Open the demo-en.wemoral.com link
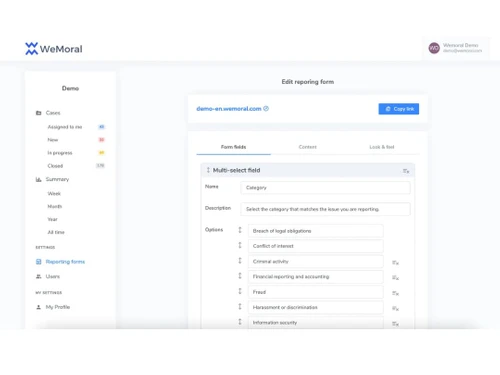Image resolution: width=500 pixels, height=375 pixels. click(x=229, y=109)
